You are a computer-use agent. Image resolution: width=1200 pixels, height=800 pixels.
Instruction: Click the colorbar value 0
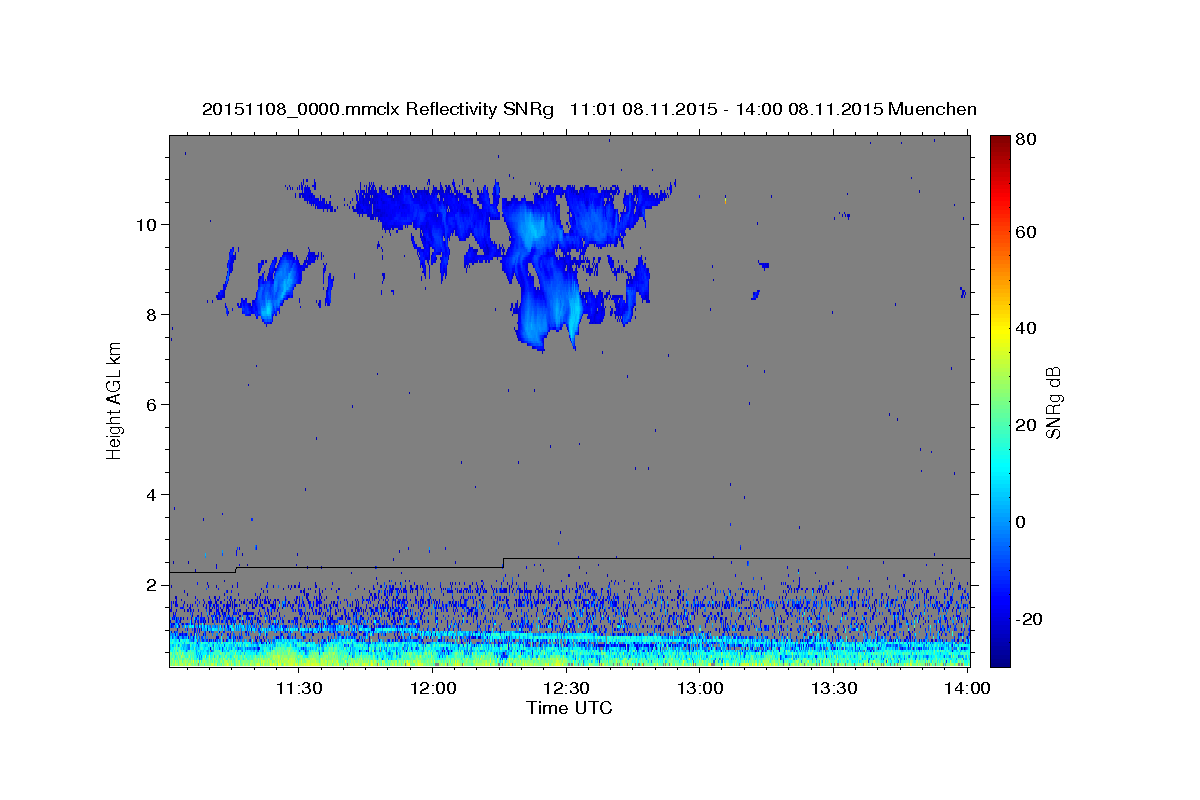(x=1022, y=522)
